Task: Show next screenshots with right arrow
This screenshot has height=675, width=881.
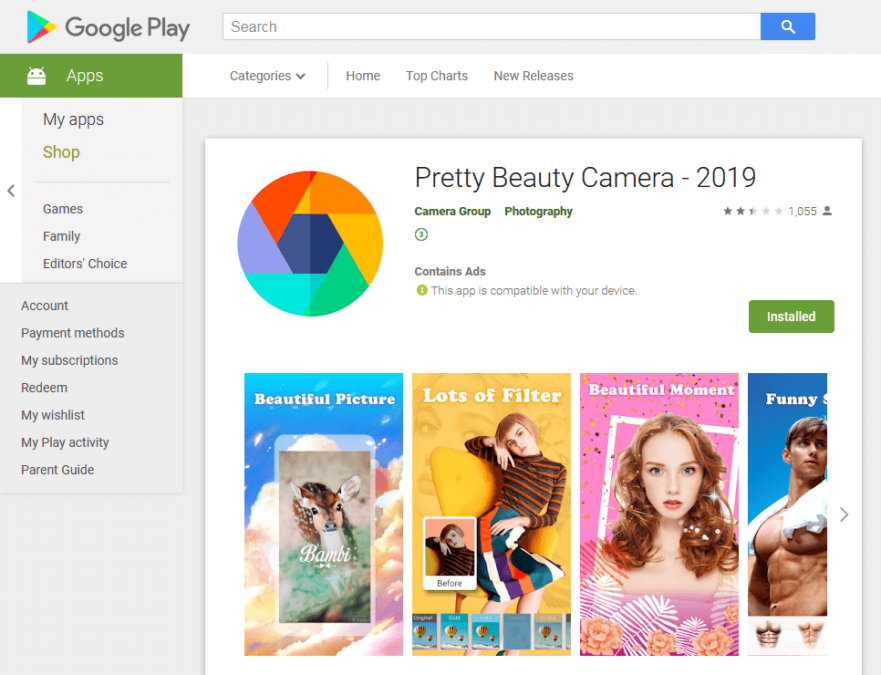Action: pos(844,514)
